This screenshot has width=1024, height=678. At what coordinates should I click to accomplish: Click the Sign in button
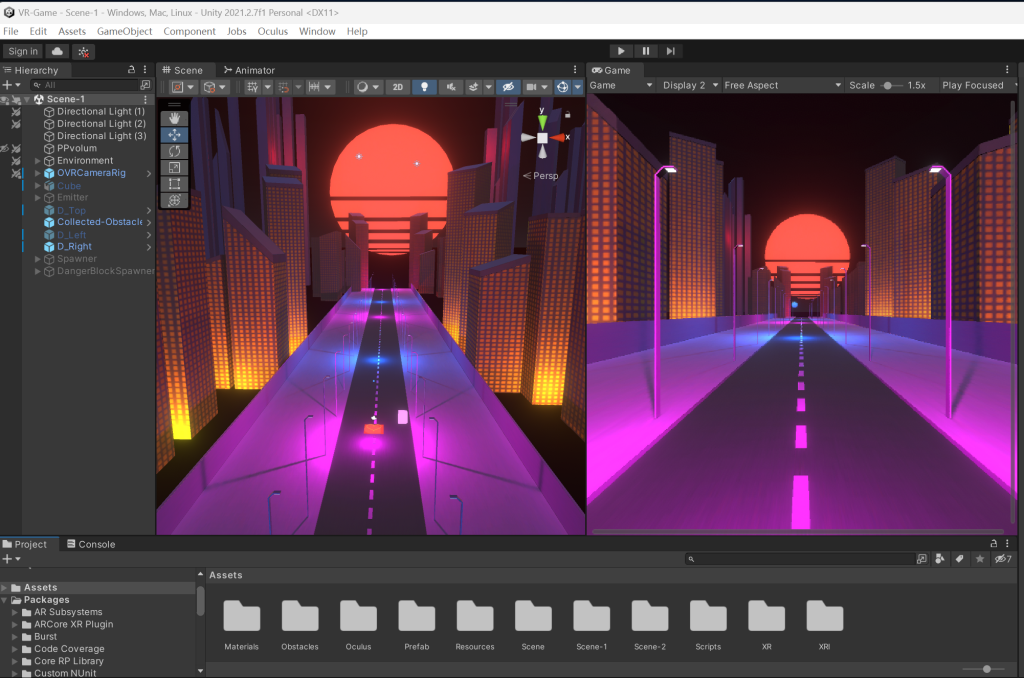click(x=22, y=51)
